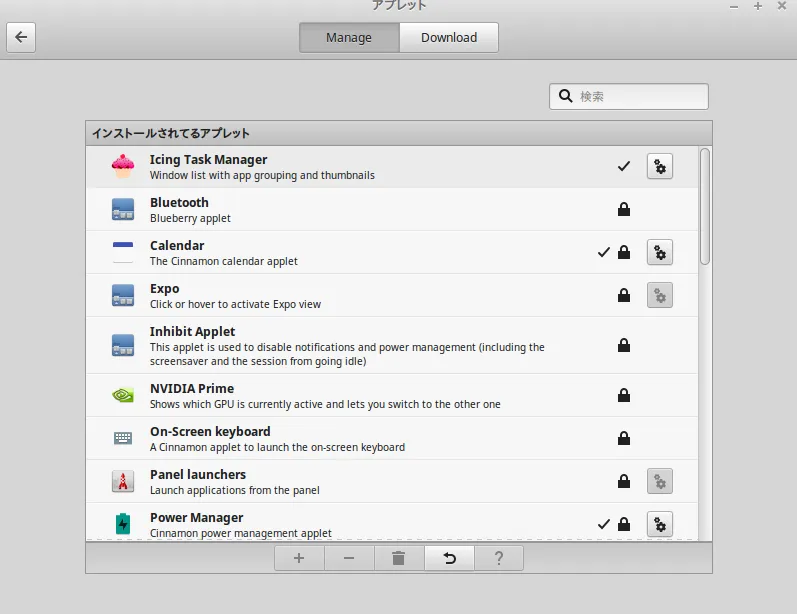Click 'The Cinnamon calendar applet' text
The image size is (797, 614).
click(224, 261)
